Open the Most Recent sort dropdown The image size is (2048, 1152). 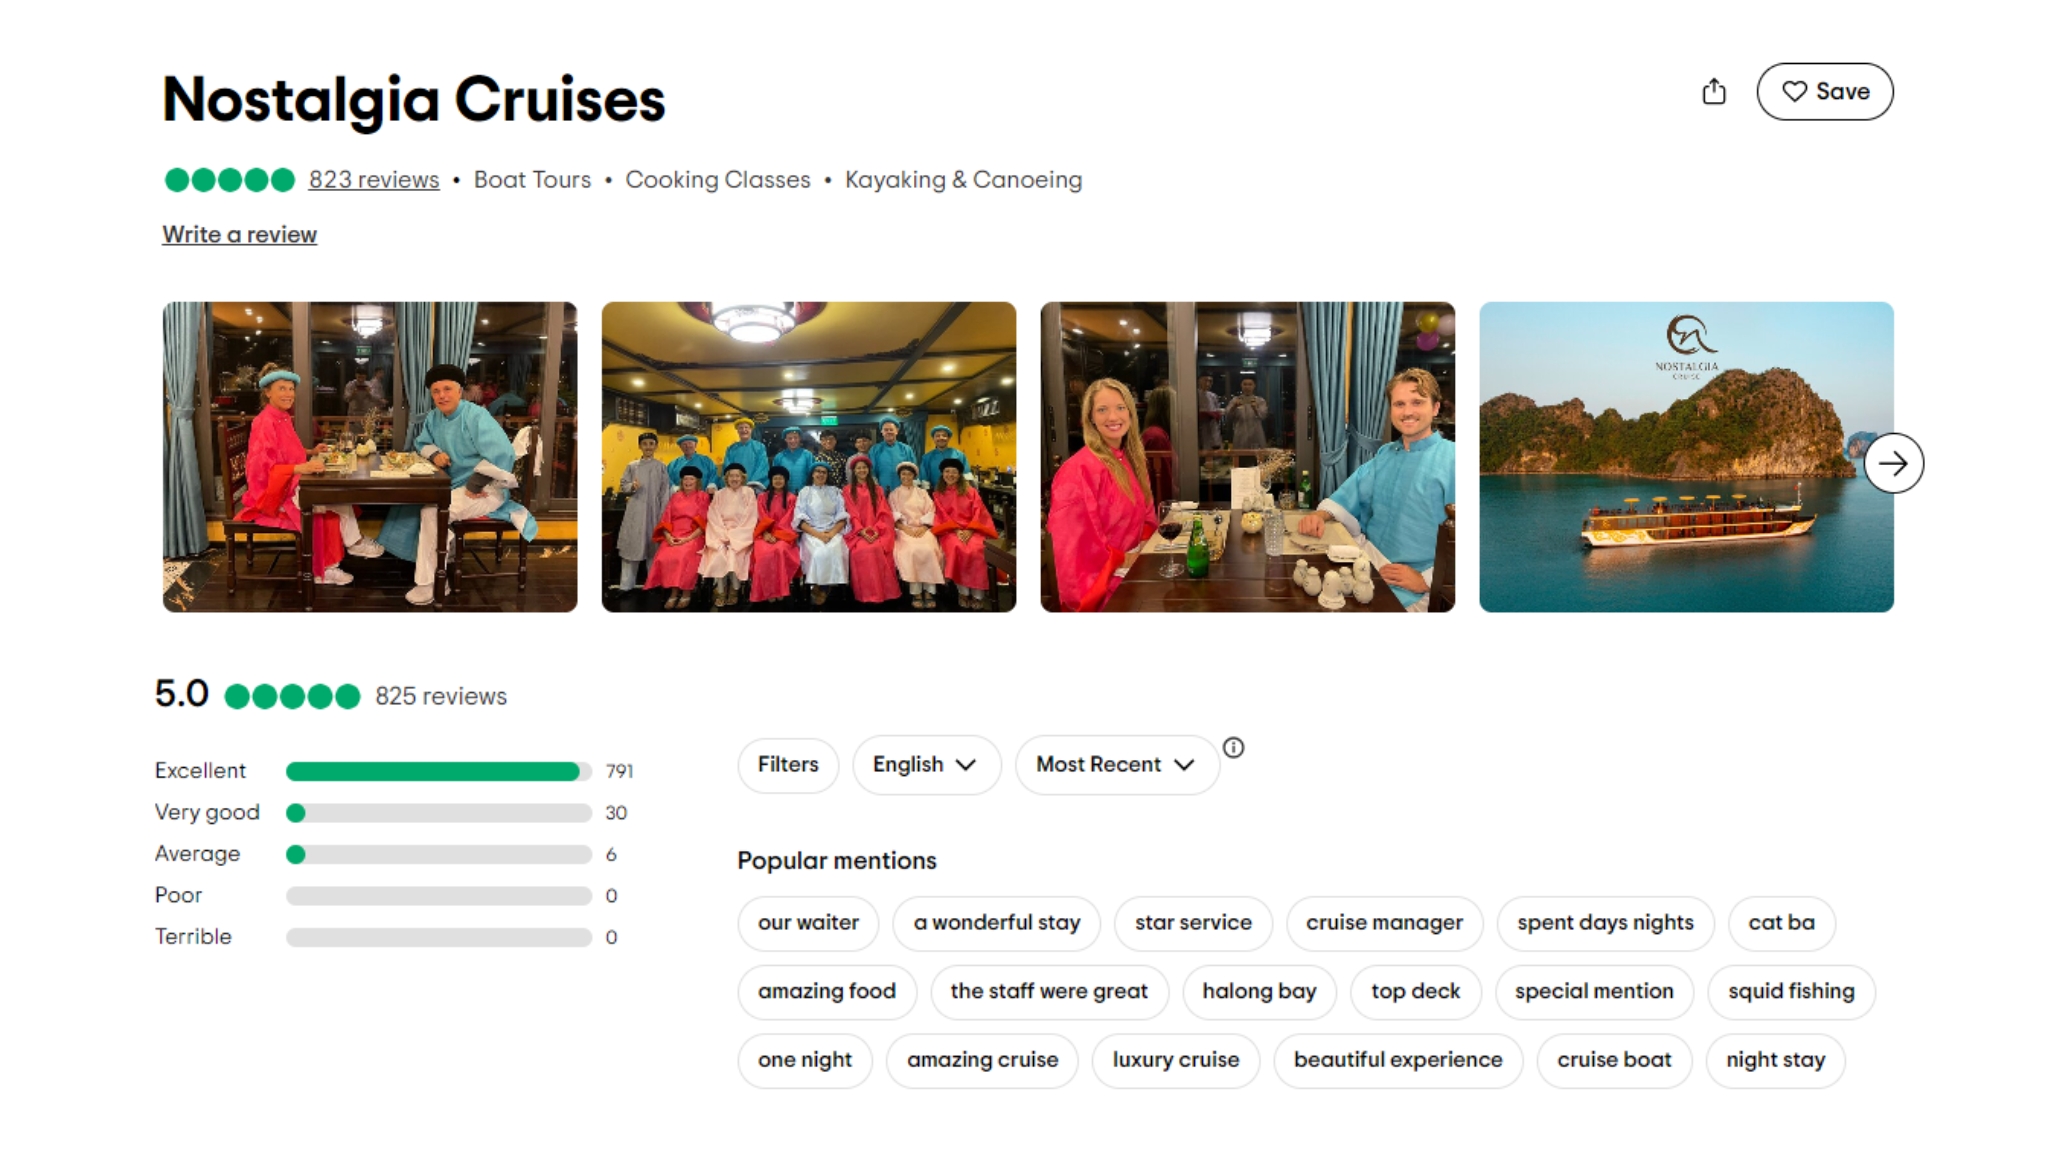(1115, 765)
